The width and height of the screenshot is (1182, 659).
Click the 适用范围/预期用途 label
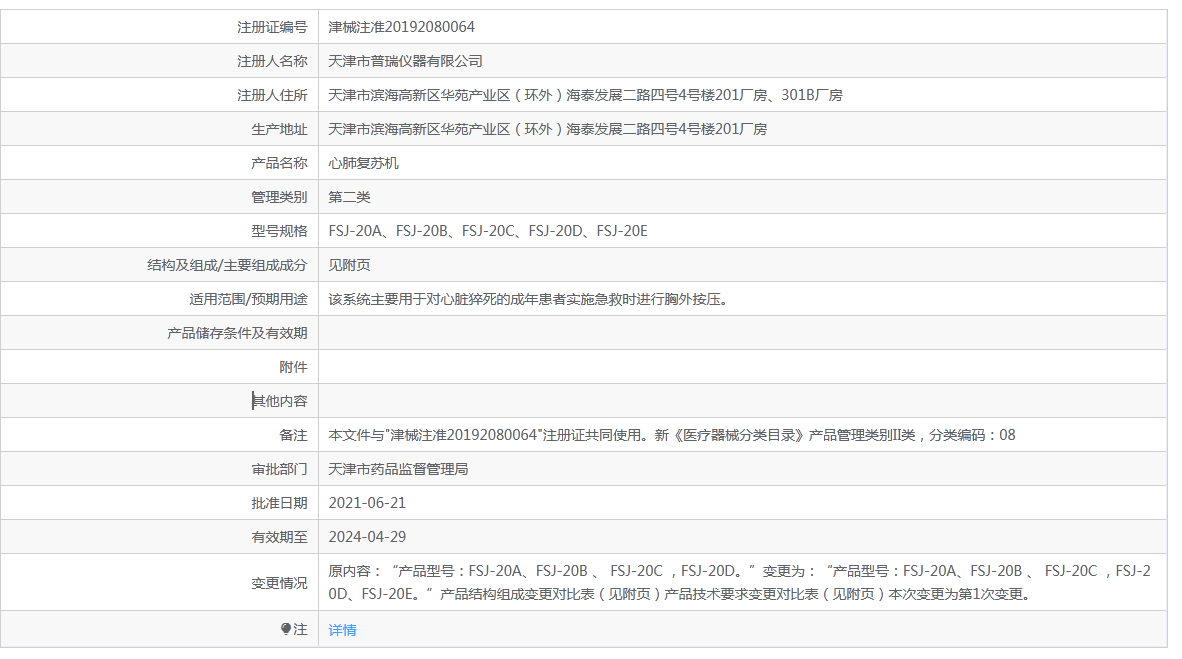coord(248,299)
